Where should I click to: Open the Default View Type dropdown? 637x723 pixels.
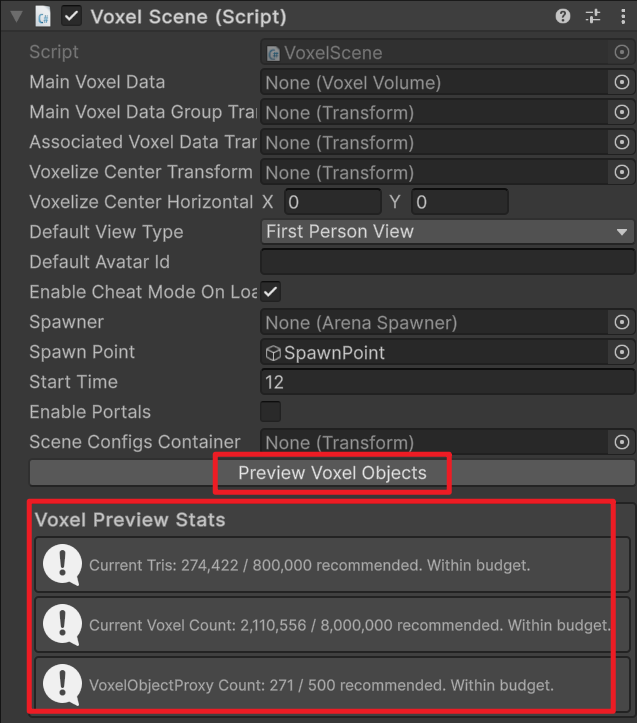click(x=448, y=231)
